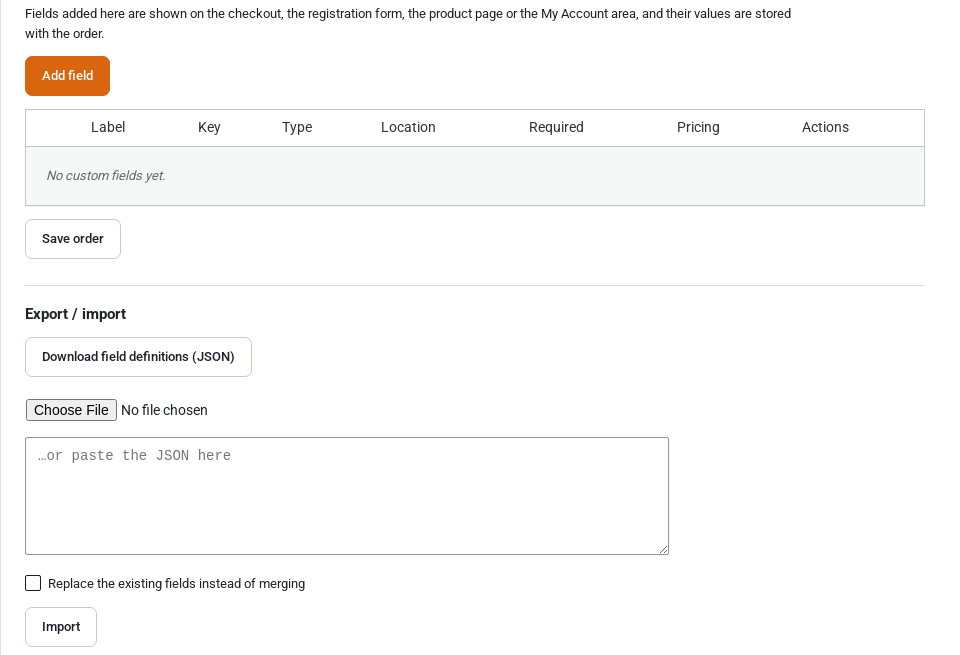The height and width of the screenshot is (655, 960).
Task: Click the 'Replace the existing fields instead of merging' label
Action: (x=176, y=584)
